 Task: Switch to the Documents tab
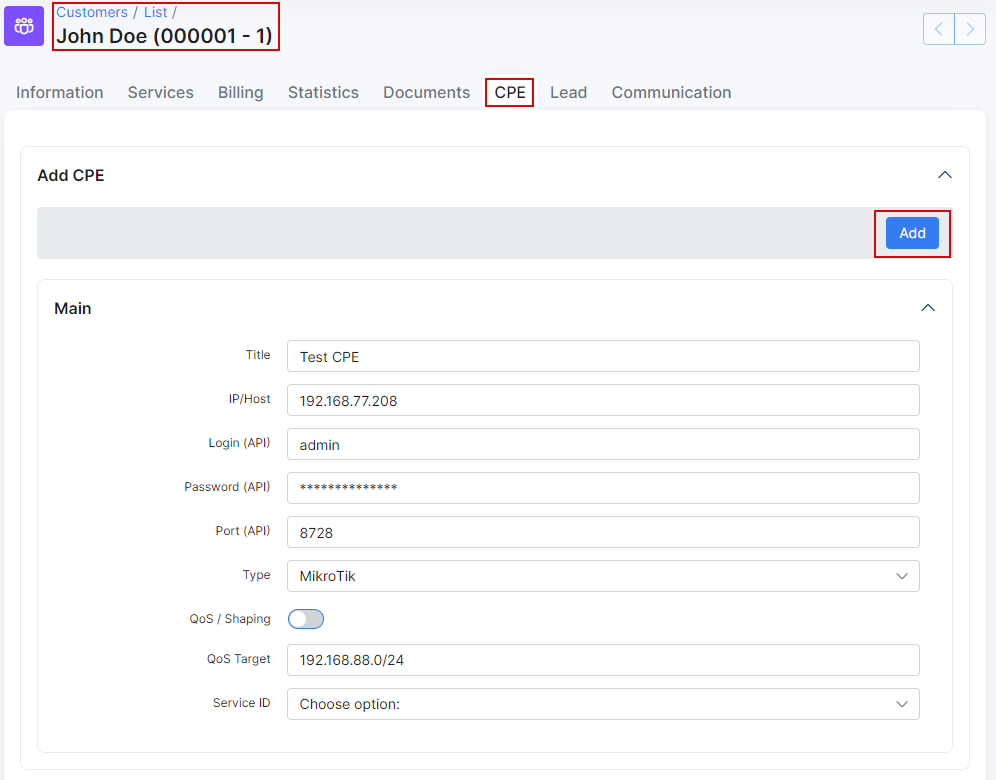[x=427, y=93]
